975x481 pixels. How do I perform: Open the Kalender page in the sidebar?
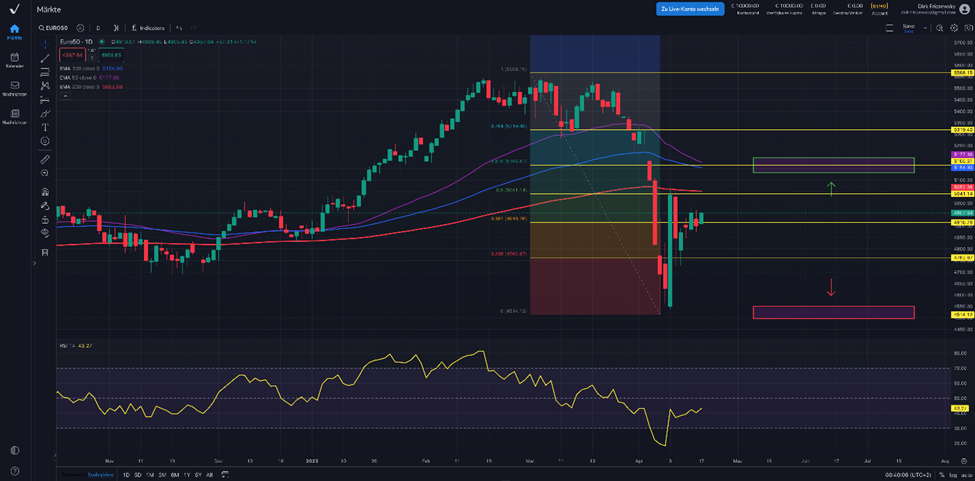(14, 60)
